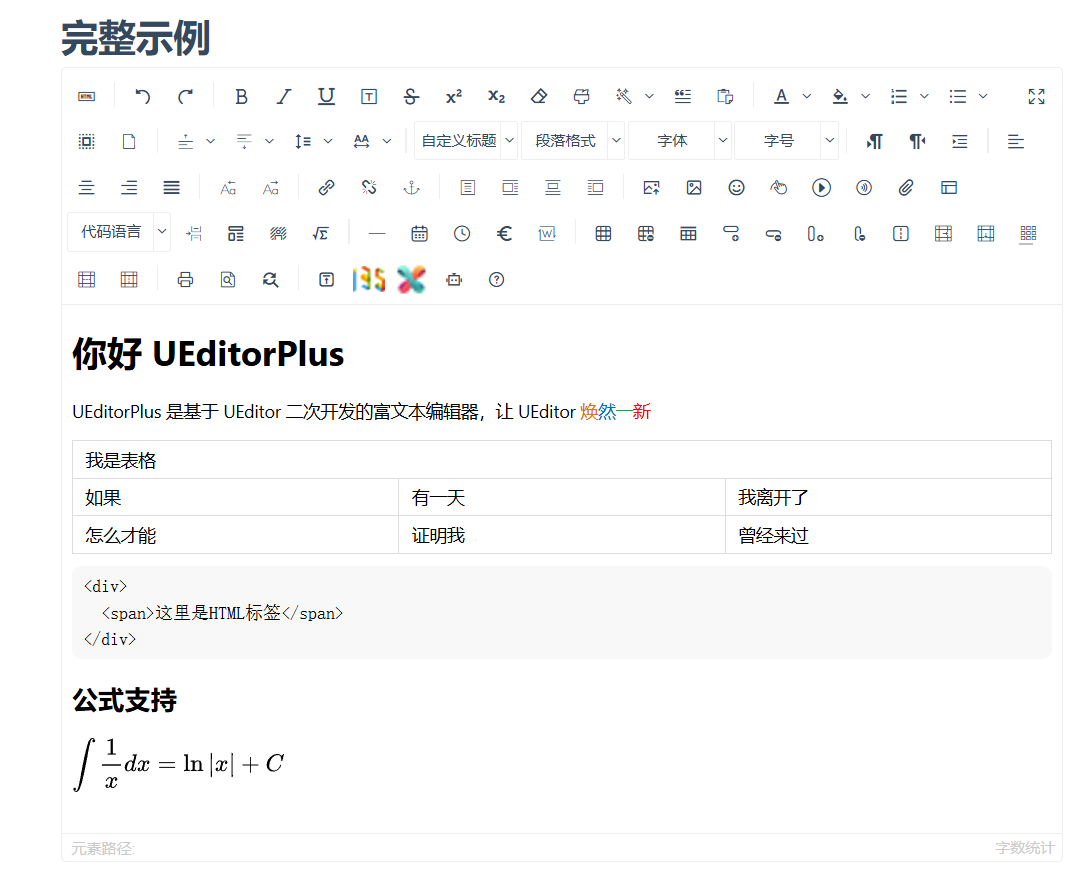Open the scrawl drawing tool
Screen dimensions: 1080x878
[x=778, y=187]
